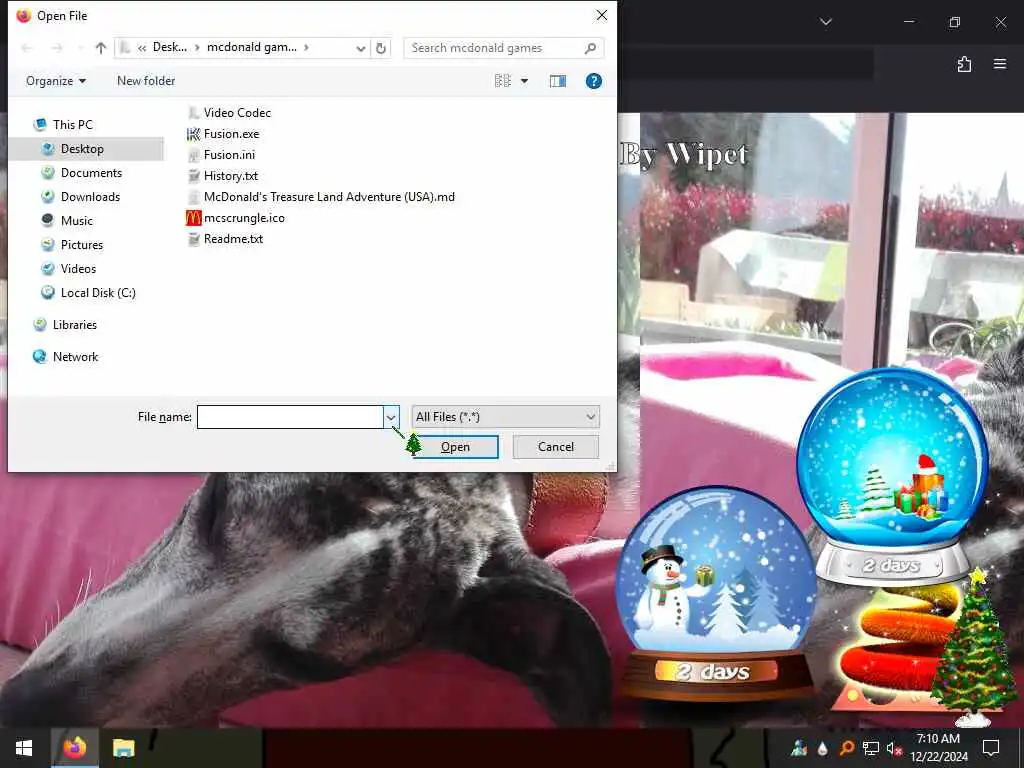The height and width of the screenshot is (768, 1024).
Task: Click the gifts snow globe widget
Action: [892, 477]
